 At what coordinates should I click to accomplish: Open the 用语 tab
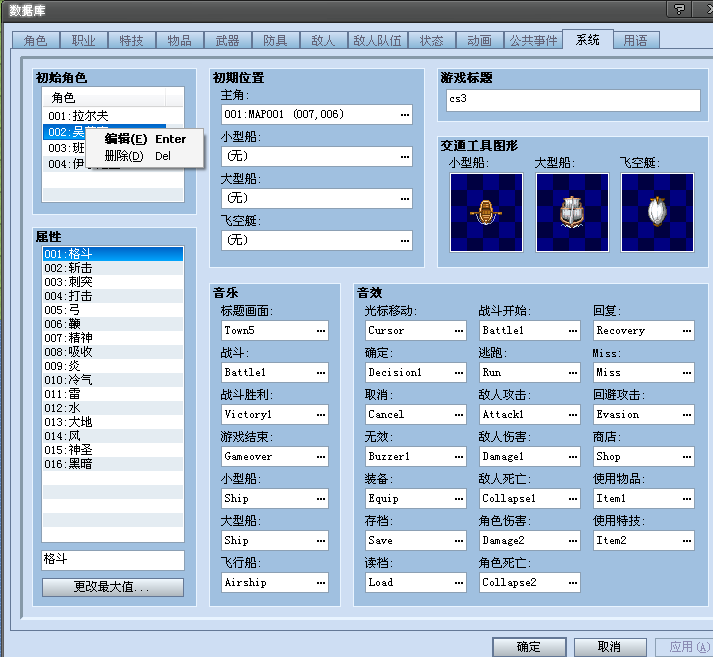pos(635,40)
